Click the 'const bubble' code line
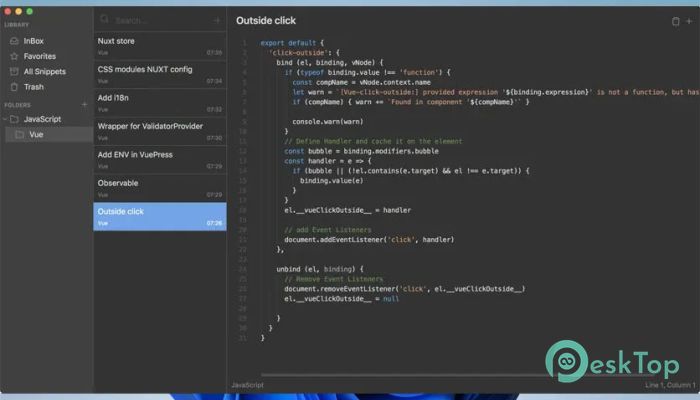The height and width of the screenshot is (400, 700). pyautogui.click(x=361, y=151)
